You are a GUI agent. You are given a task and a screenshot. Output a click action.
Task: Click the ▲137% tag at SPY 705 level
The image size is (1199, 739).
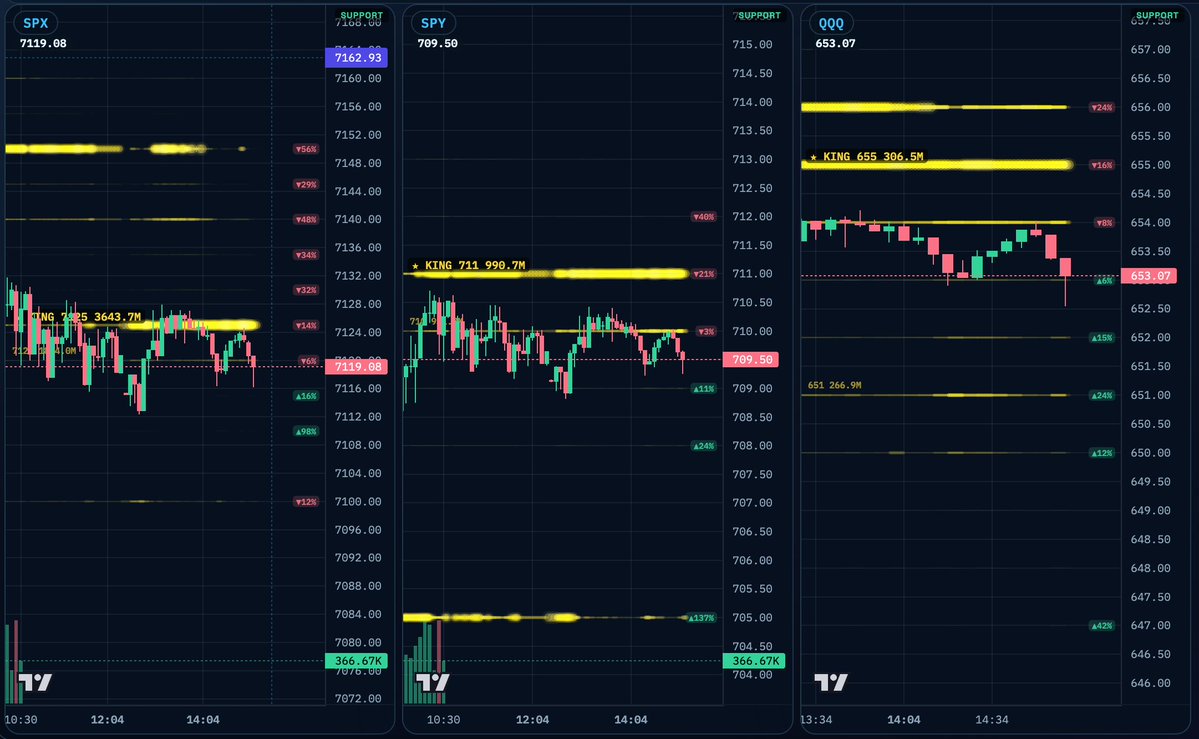tap(701, 617)
